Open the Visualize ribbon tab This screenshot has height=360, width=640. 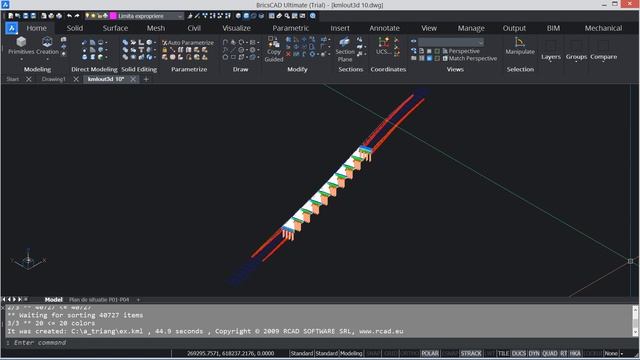(236, 28)
